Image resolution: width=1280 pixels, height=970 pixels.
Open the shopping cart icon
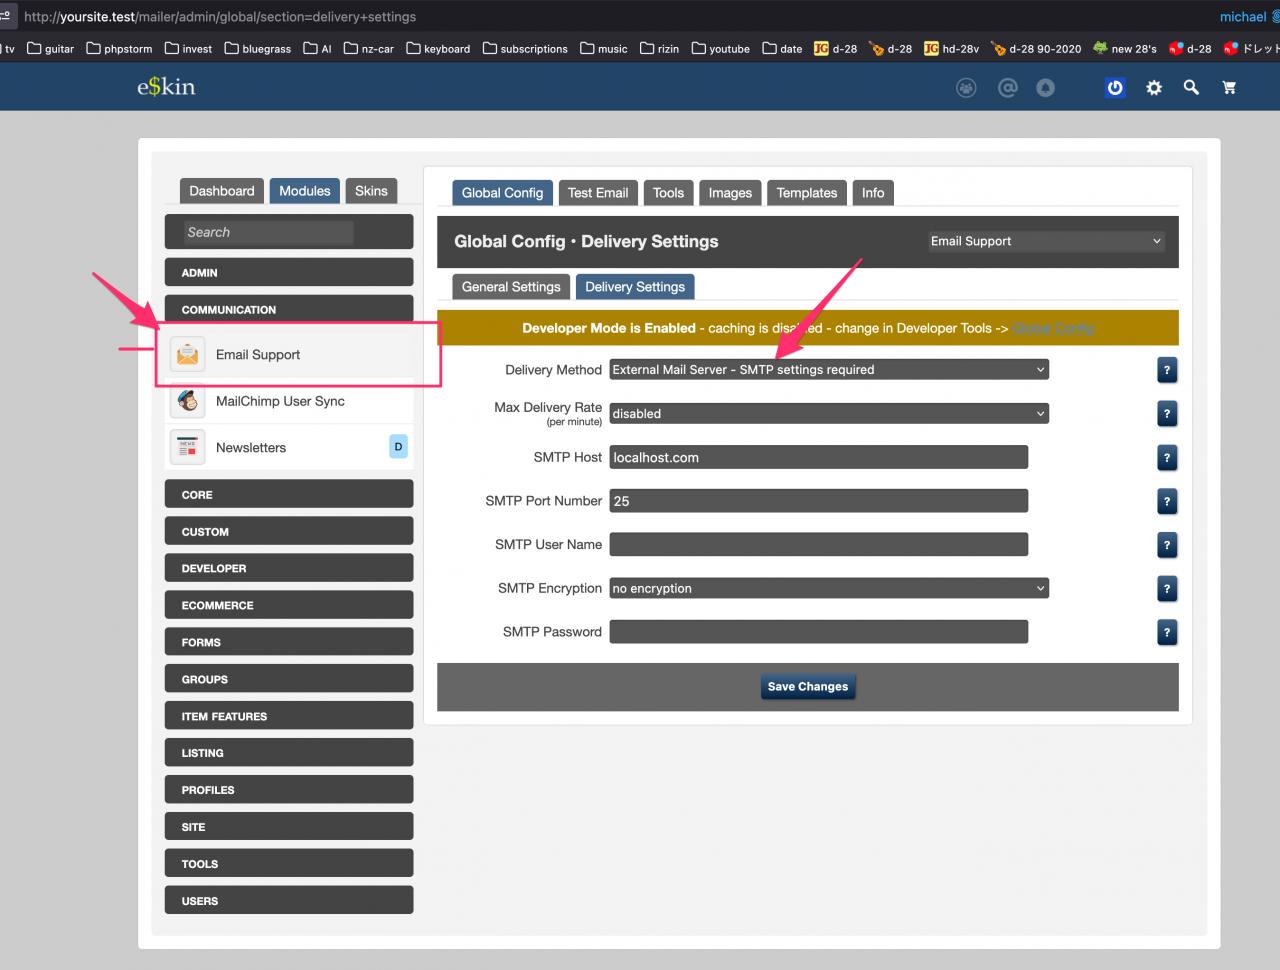pos(1229,88)
